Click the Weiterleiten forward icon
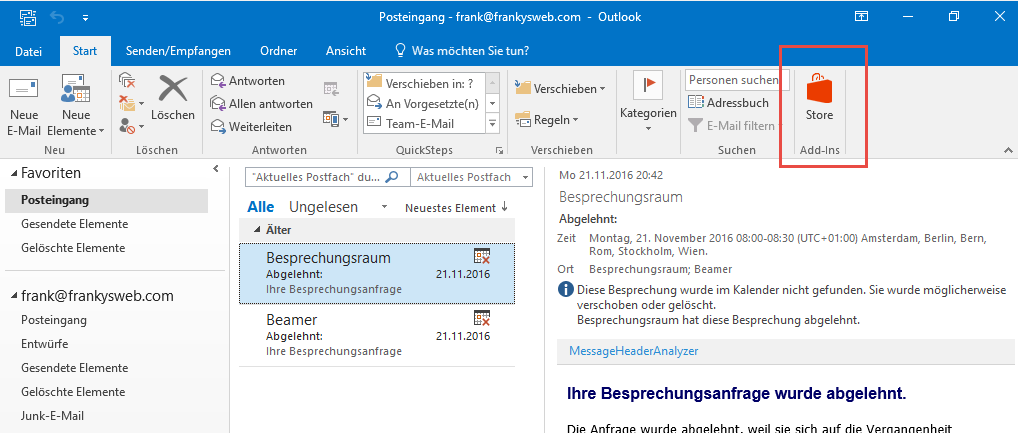This screenshot has width=1018, height=433. (x=218, y=127)
